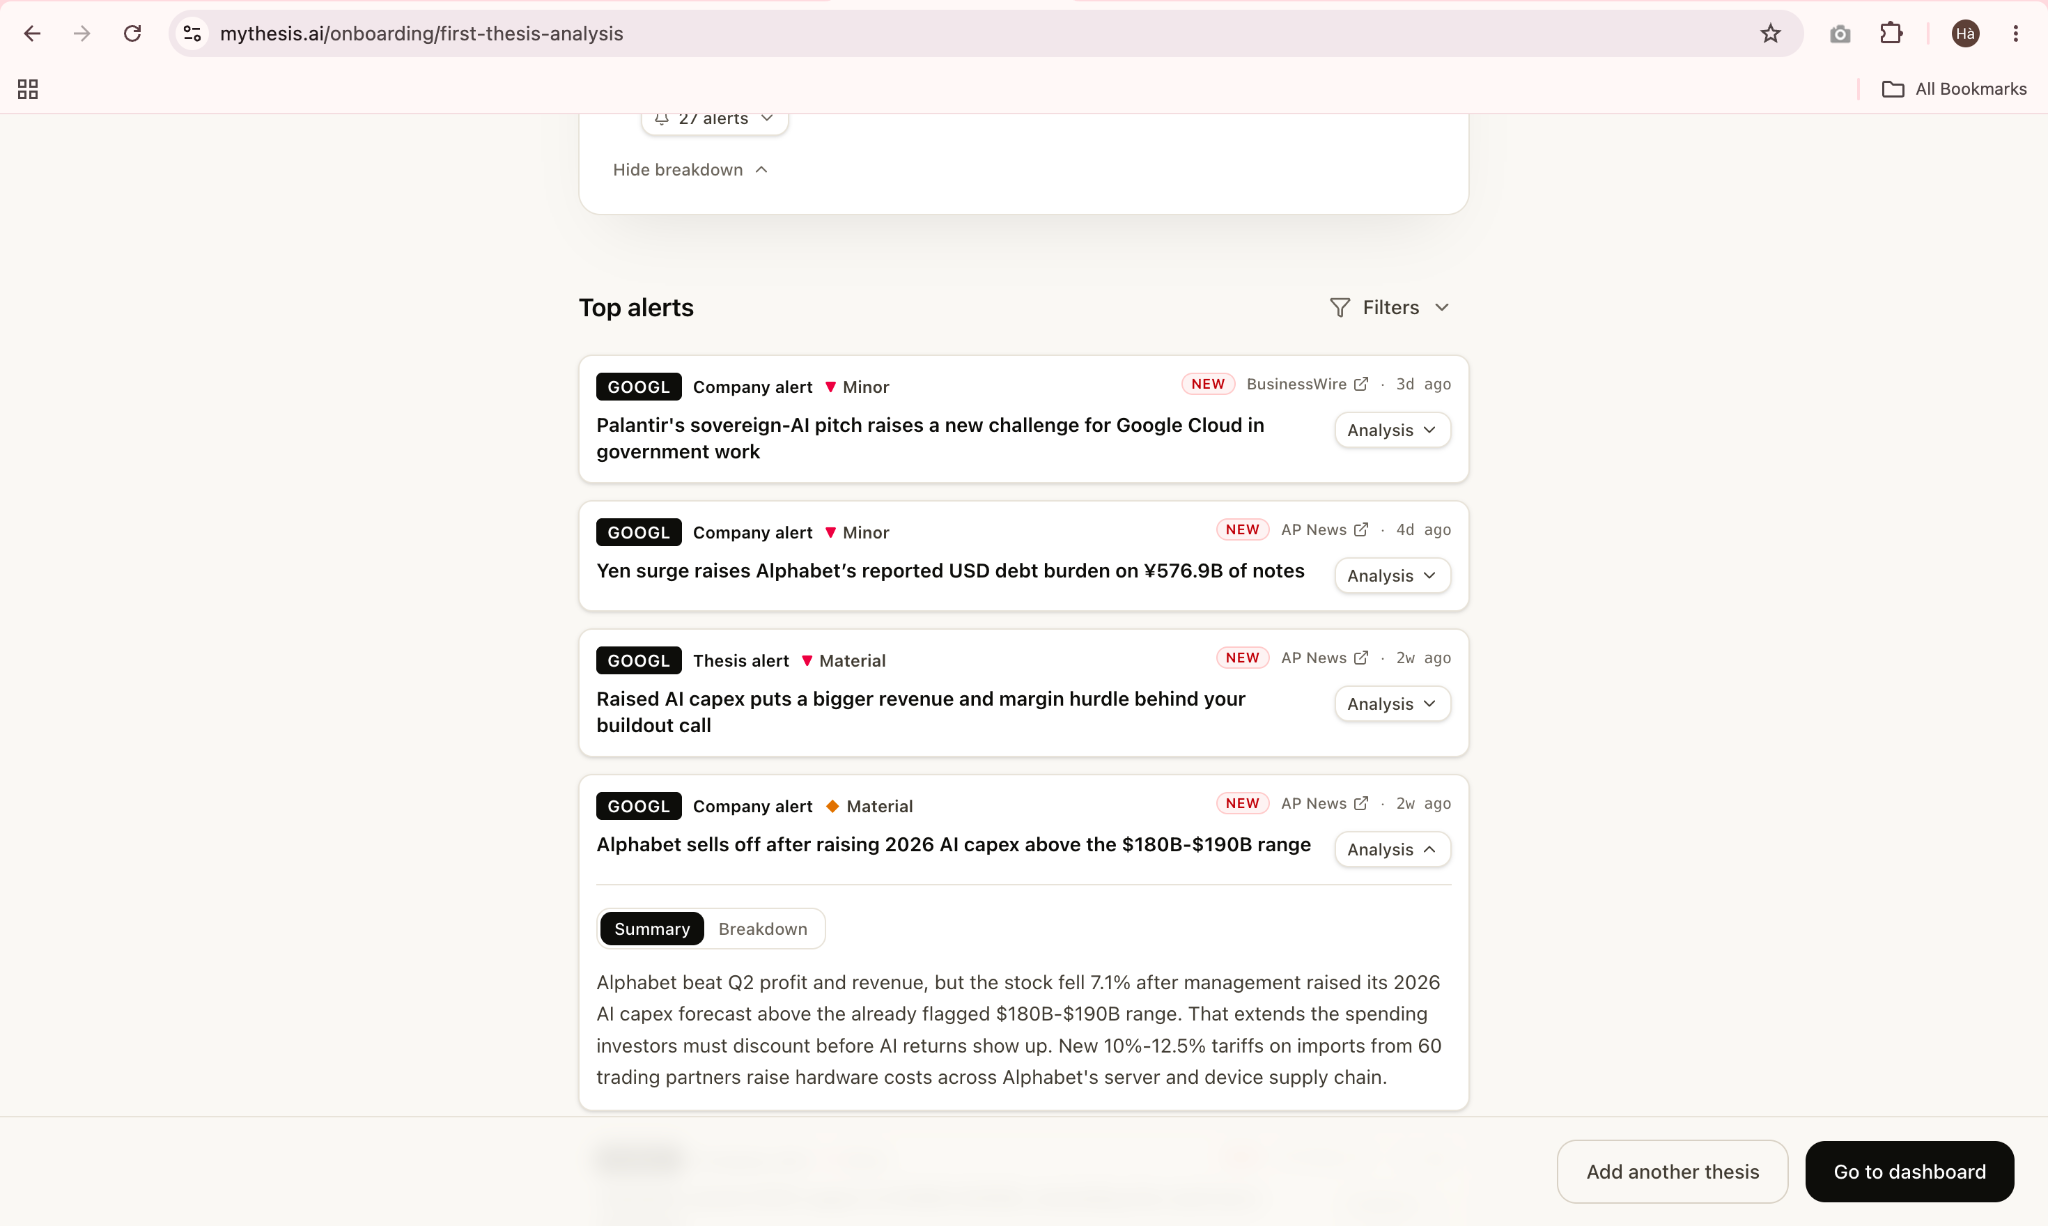Open BusinessWire external link icon
Viewport: 2048px width, 1226px height.
tap(1361, 384)
